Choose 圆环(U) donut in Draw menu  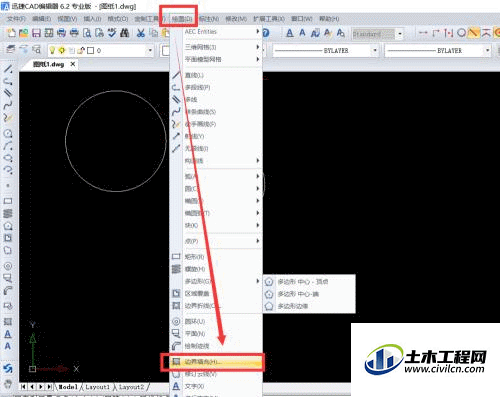pyautogui.click(x=216, y=321)
